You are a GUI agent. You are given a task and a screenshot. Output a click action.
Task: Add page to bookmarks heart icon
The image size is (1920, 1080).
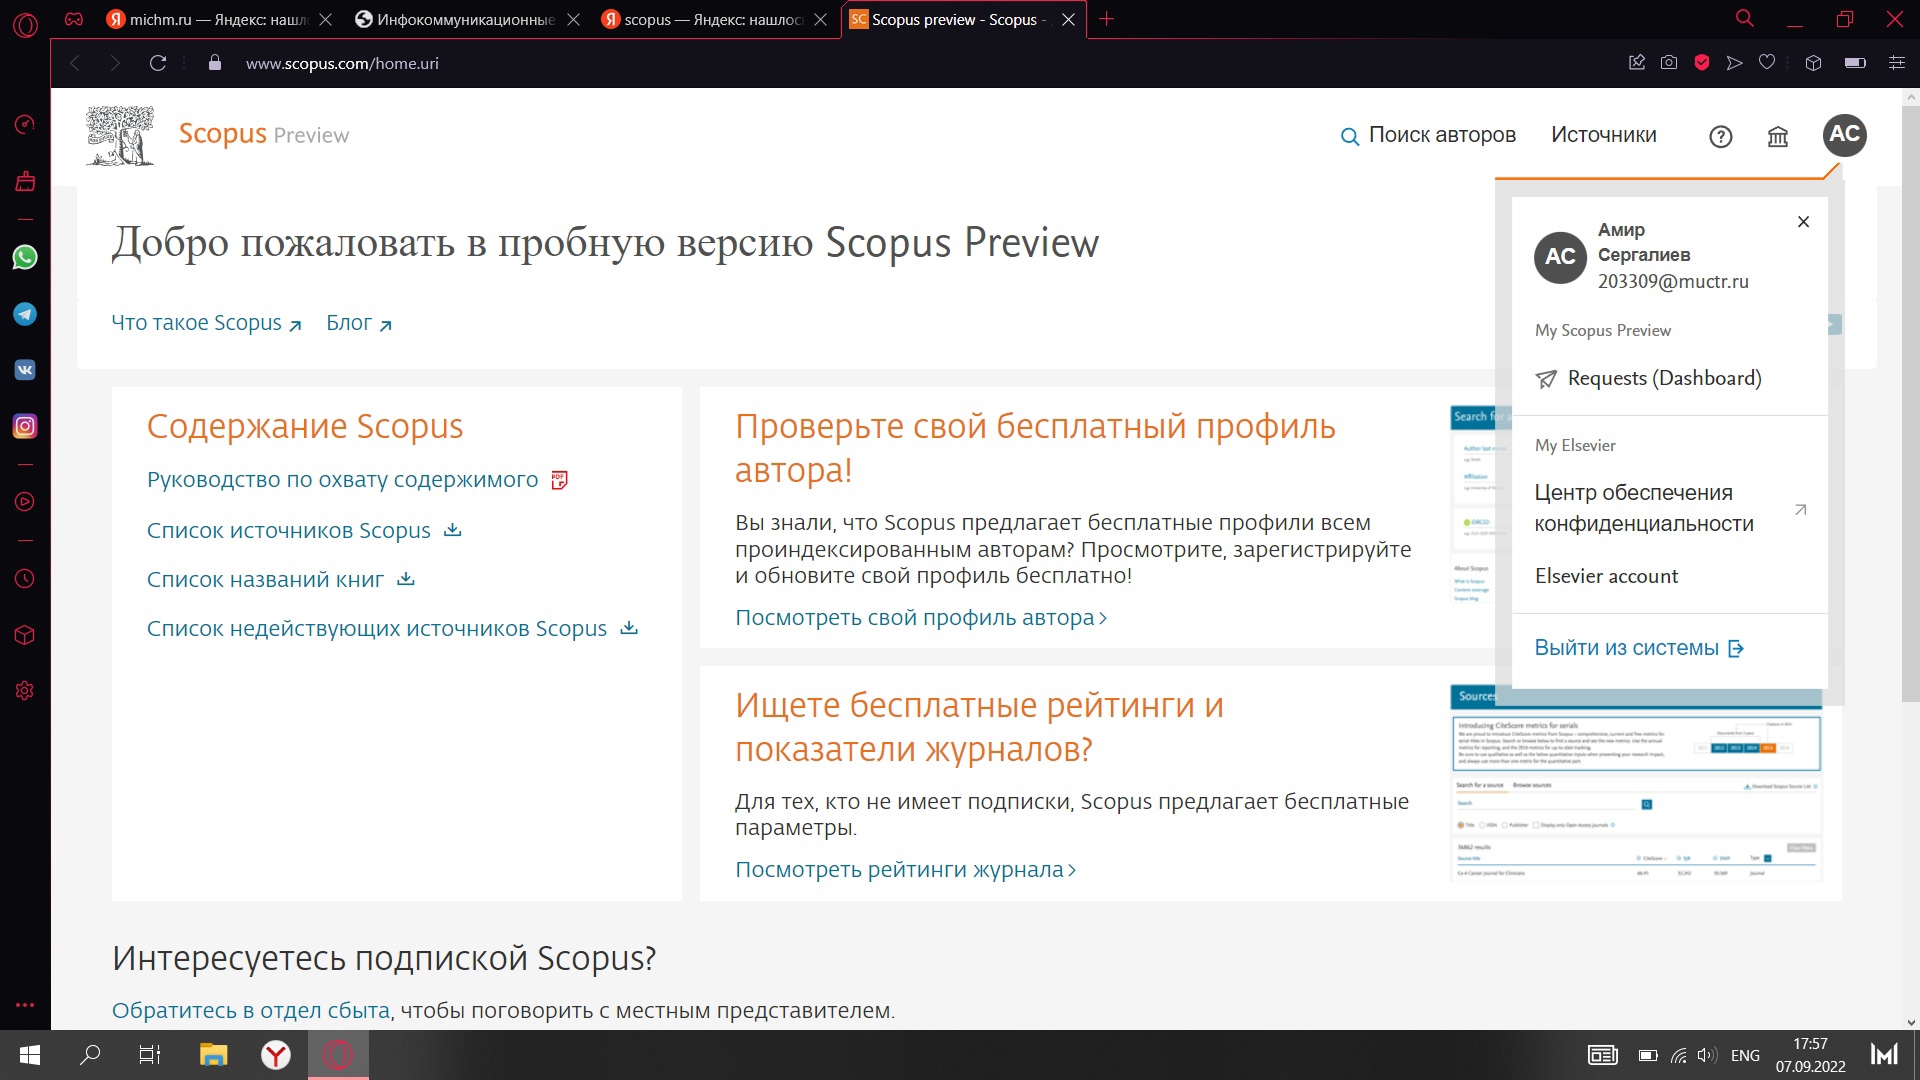click(1767, 63)
